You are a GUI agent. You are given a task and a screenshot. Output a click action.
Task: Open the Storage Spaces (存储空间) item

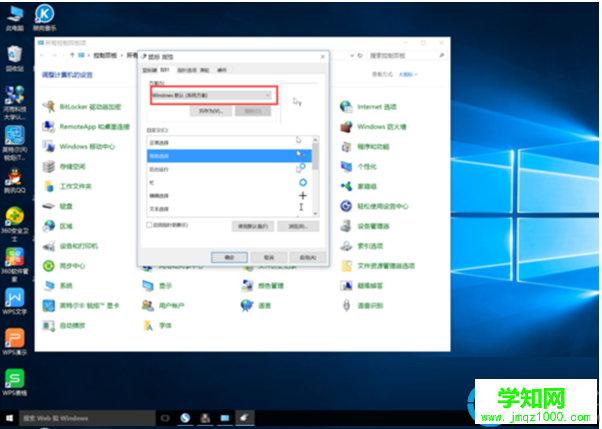[64, 166]
